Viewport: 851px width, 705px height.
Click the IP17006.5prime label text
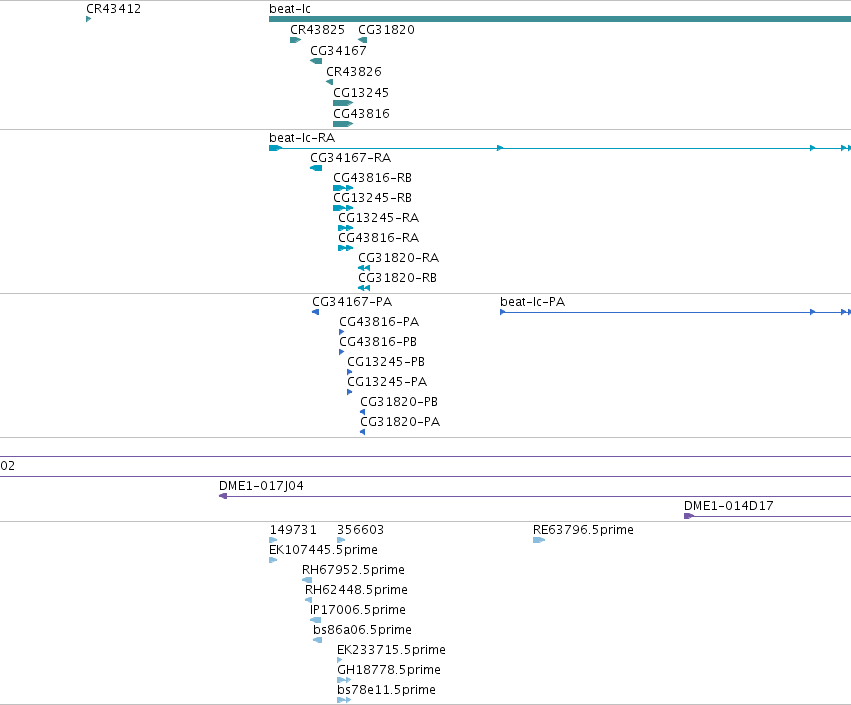pos(358,610)
